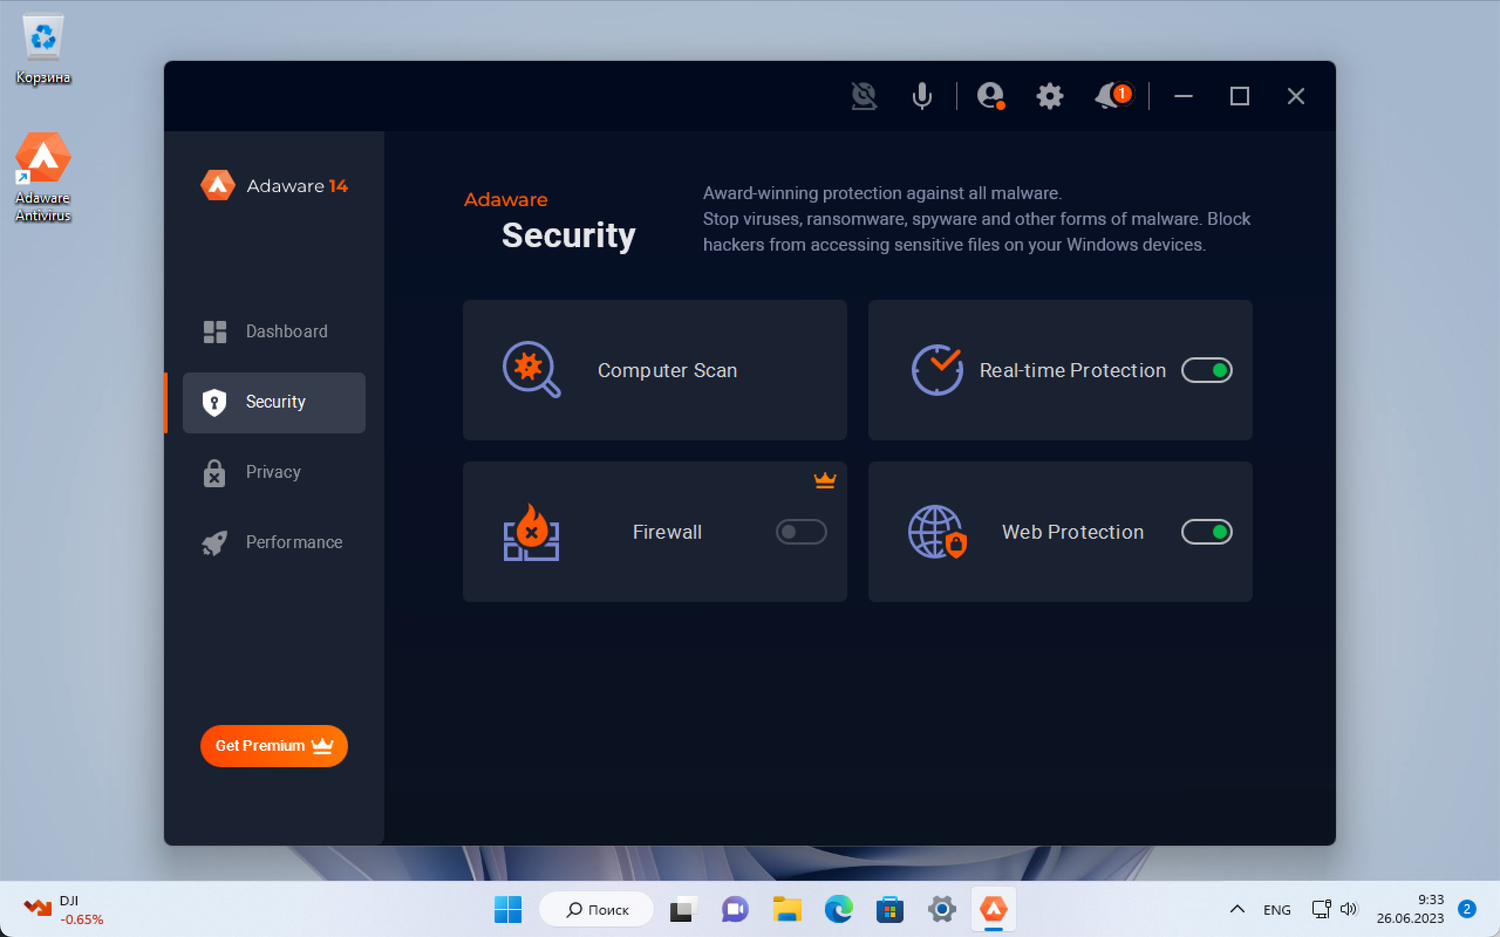This screenshot has width=1500, height=937.
Task: Open the DJI stock widget on the taskbar
Action: [x=64, y=909]
